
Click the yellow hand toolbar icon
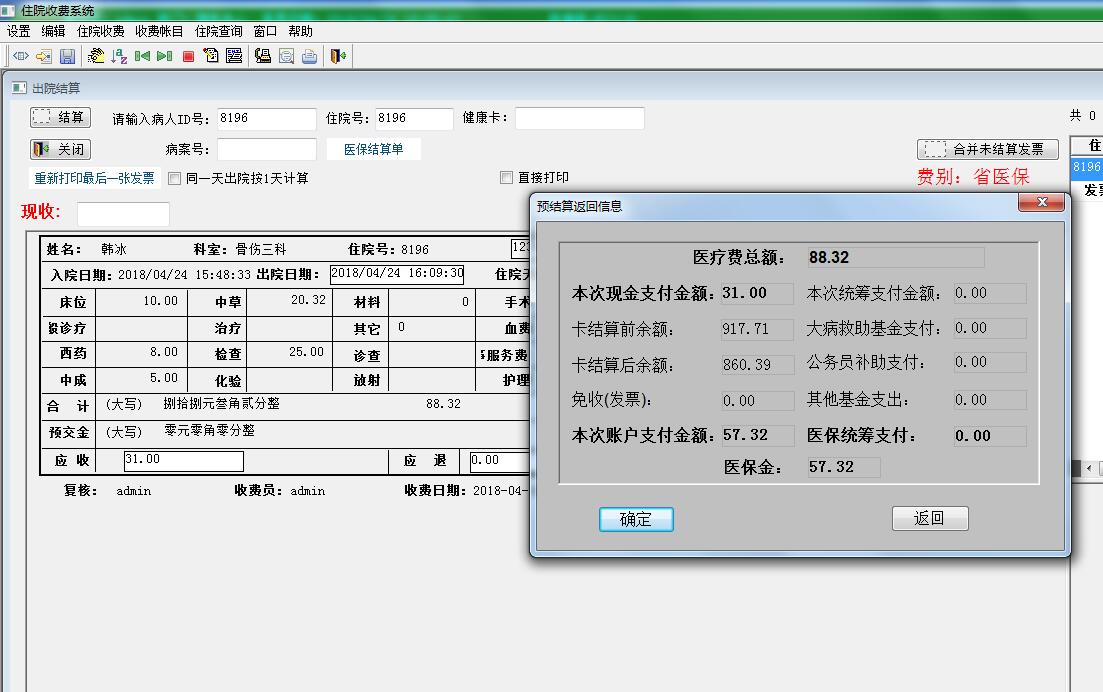point(96,56)
